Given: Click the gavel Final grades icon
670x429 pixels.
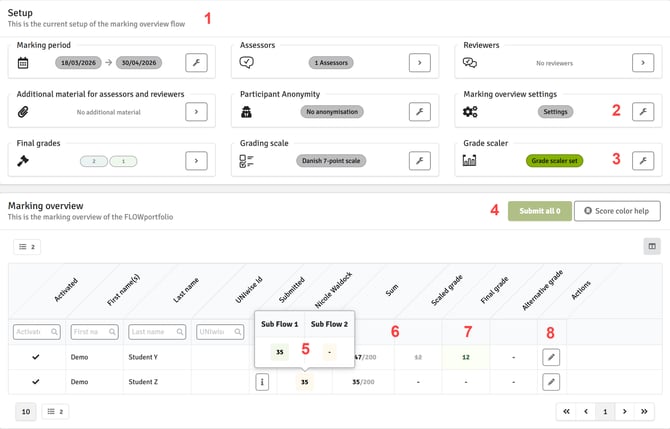Looking at the screenshot, I should coord(23,161).
